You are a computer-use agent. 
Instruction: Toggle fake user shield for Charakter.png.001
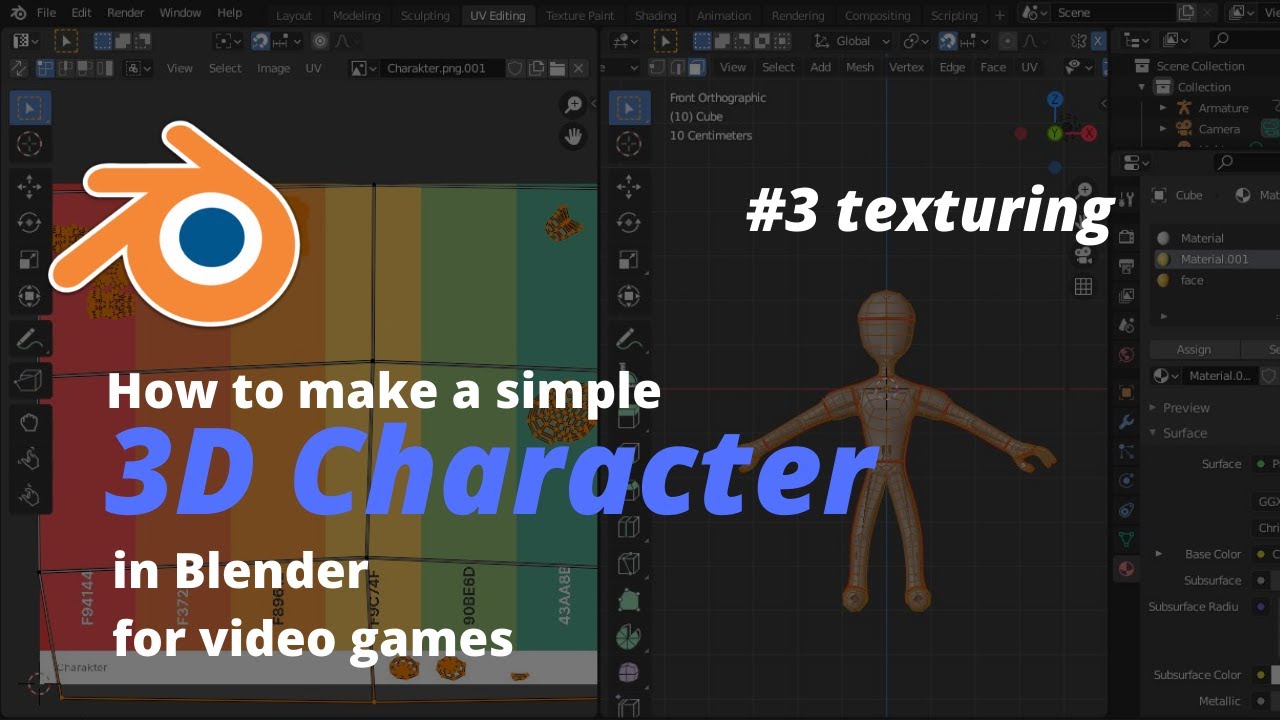coord(516,68)
